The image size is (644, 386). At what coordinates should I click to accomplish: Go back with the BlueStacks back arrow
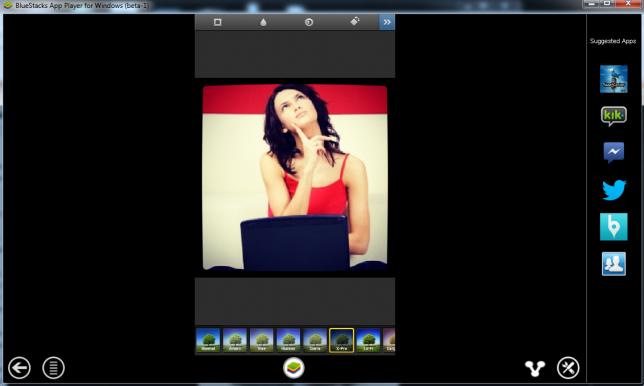click(19, 368)
